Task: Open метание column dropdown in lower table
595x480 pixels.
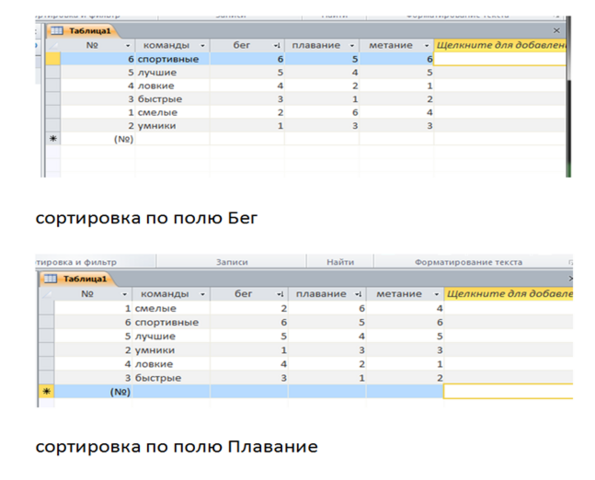Action: coord(436,294)
